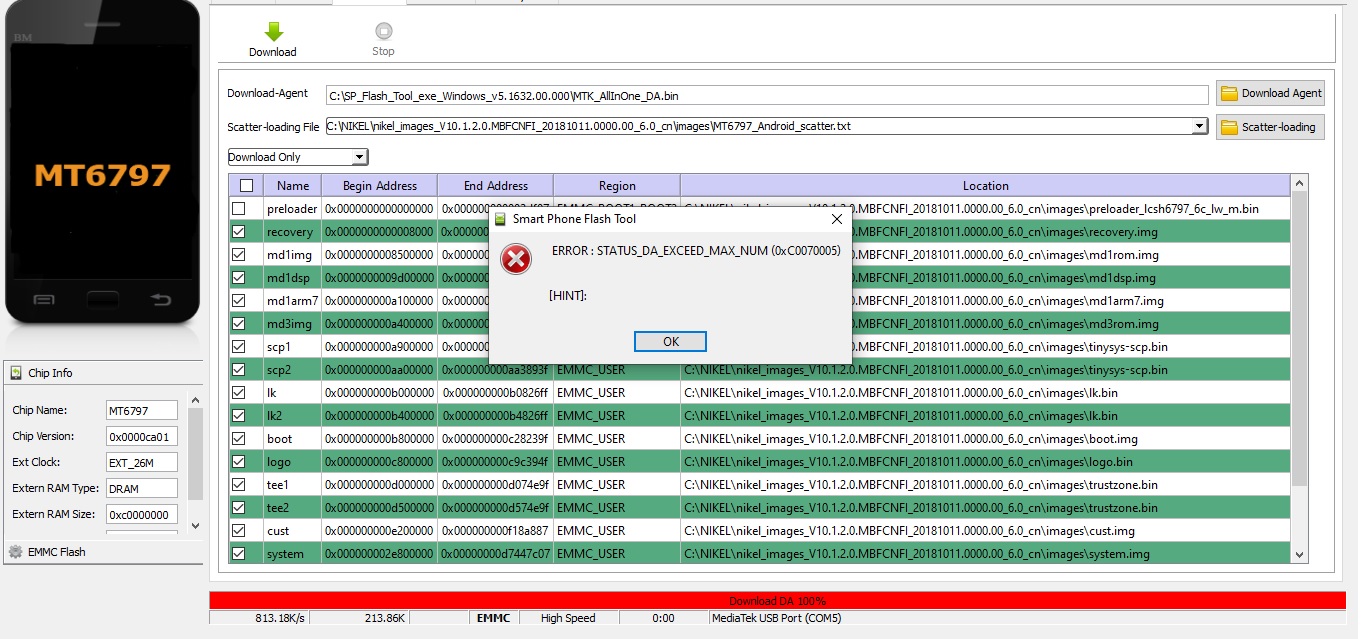
Task: Expand the Scatter-loading File path dropdown
Action: coord(1200,127)
